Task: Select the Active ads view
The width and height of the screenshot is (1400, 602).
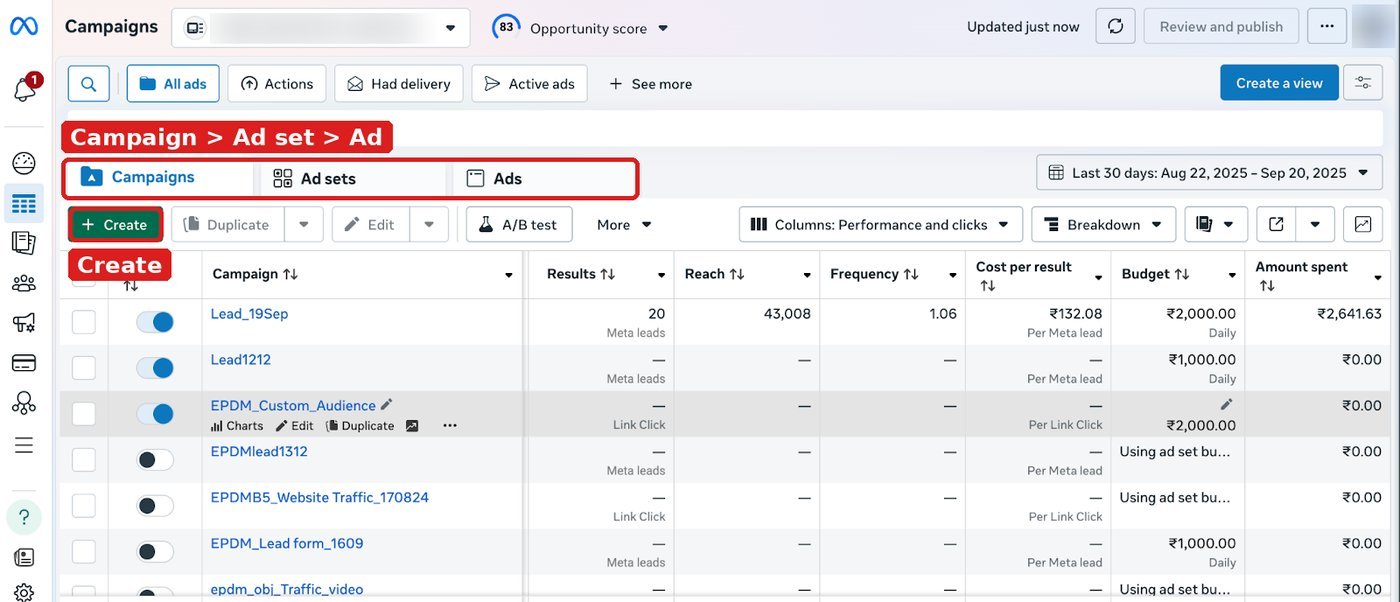Action: point(530,84)
